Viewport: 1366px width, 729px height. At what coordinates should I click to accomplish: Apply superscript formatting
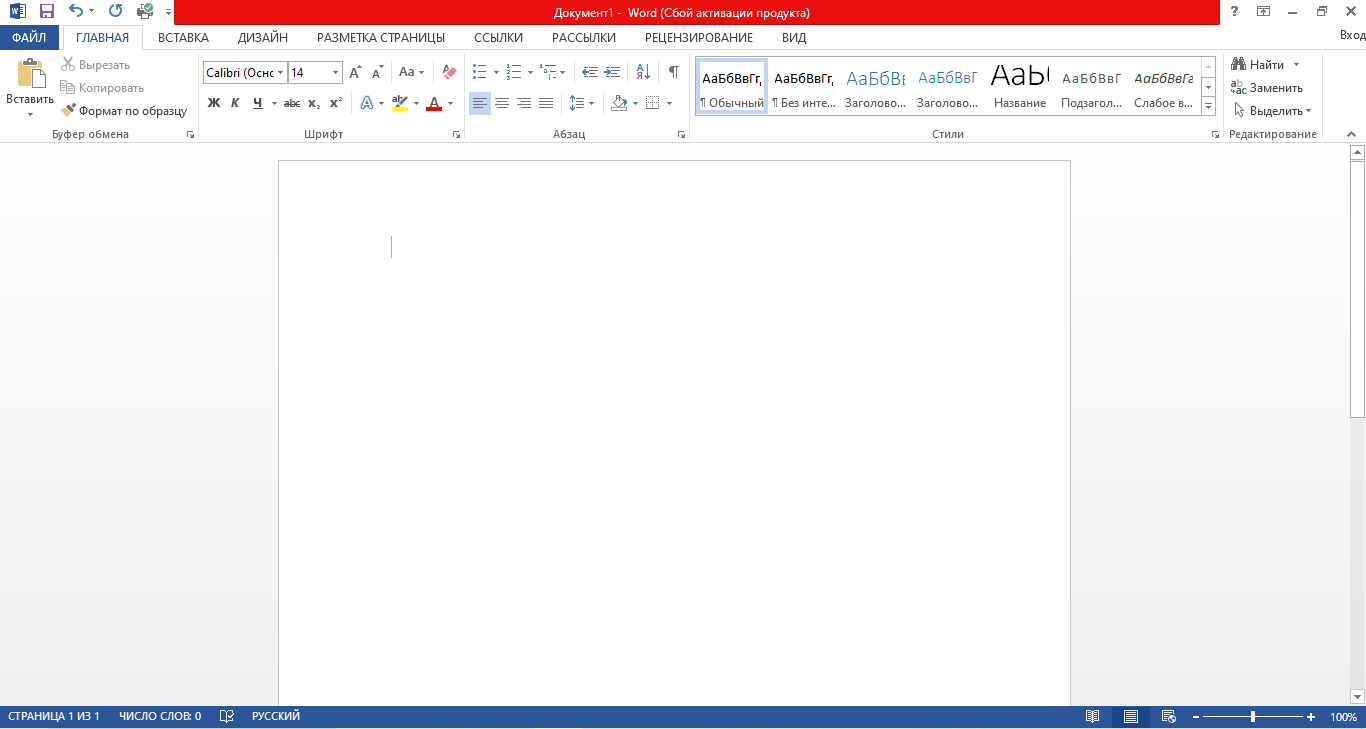(335, 102)
